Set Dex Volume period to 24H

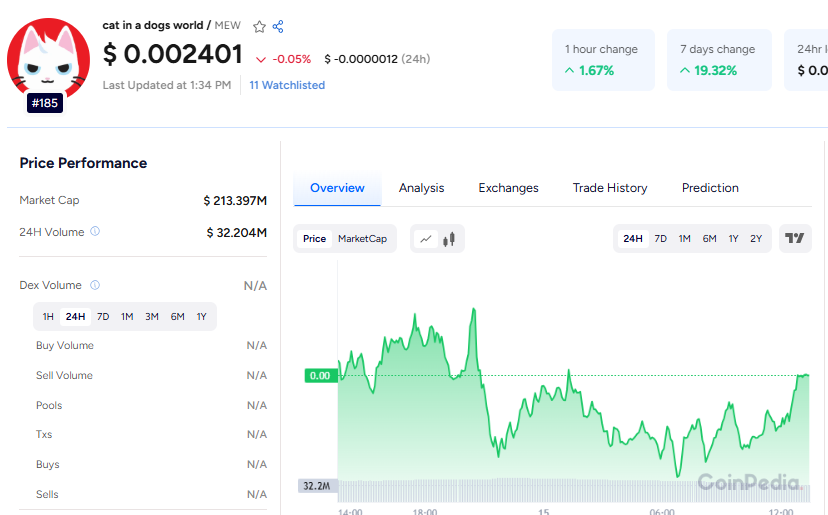tap(76, 316)
